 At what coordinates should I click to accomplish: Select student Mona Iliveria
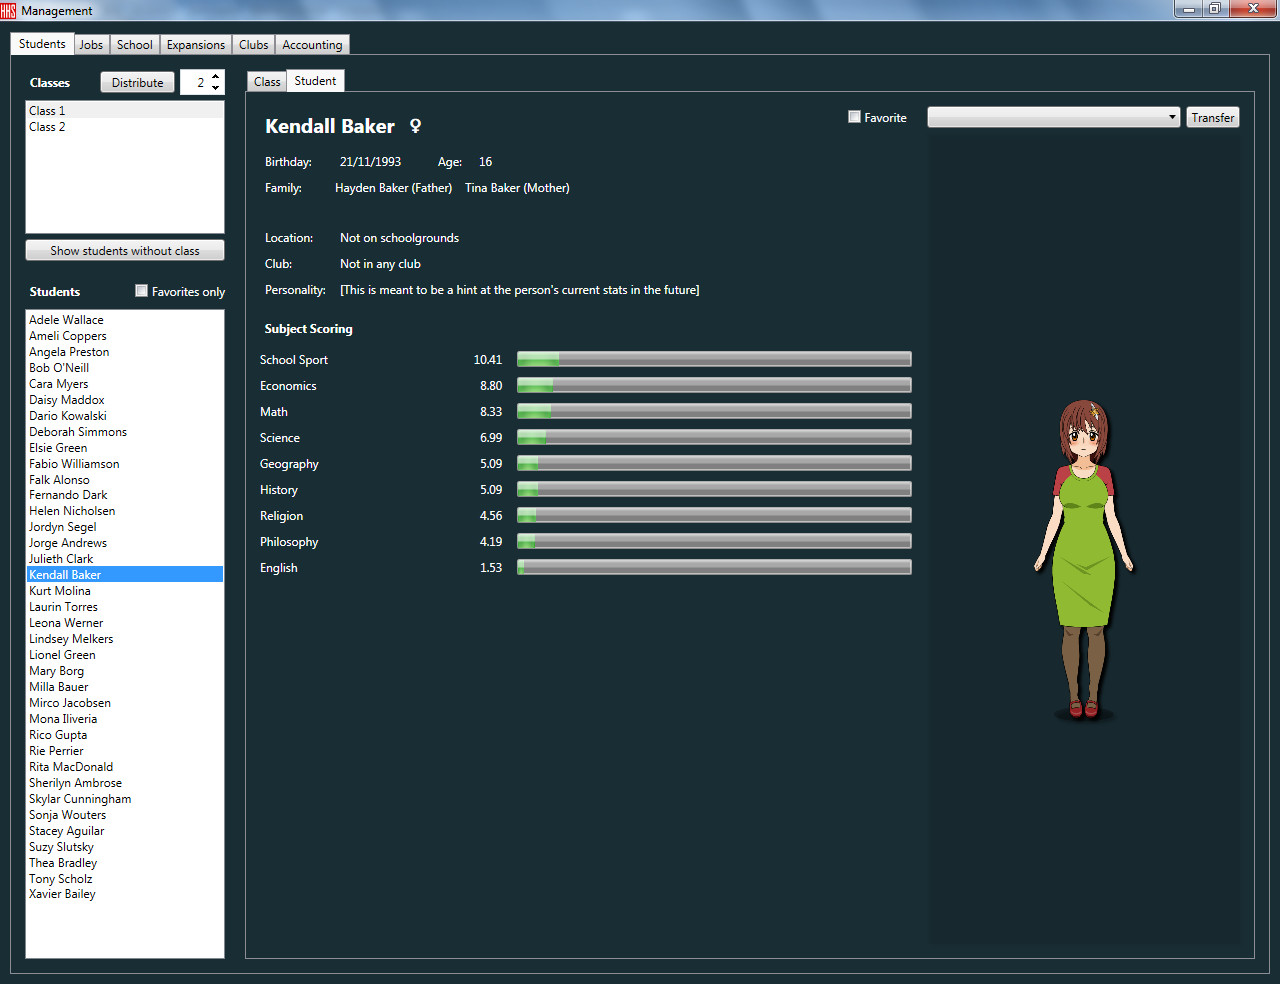pos(125,718)
